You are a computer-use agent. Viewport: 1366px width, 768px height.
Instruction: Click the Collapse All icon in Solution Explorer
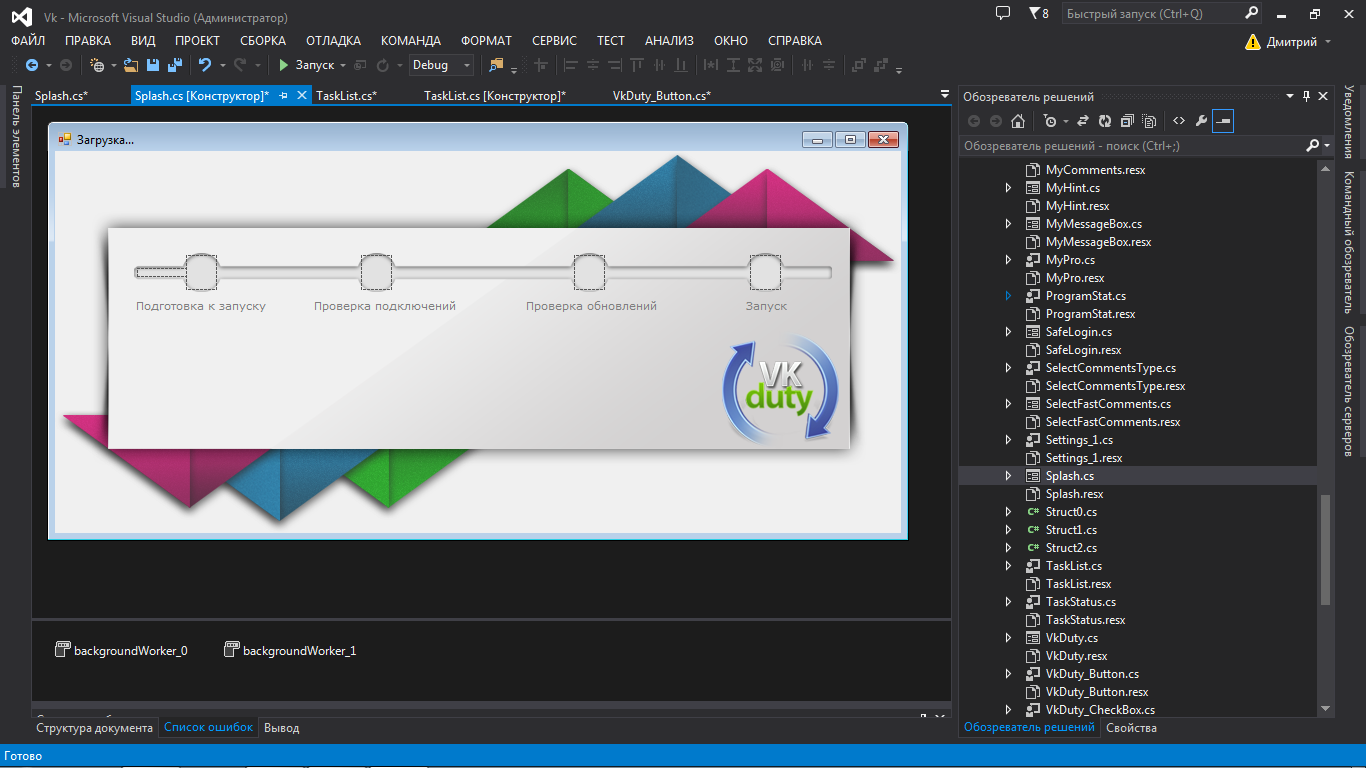click(x=1127, y=121)
